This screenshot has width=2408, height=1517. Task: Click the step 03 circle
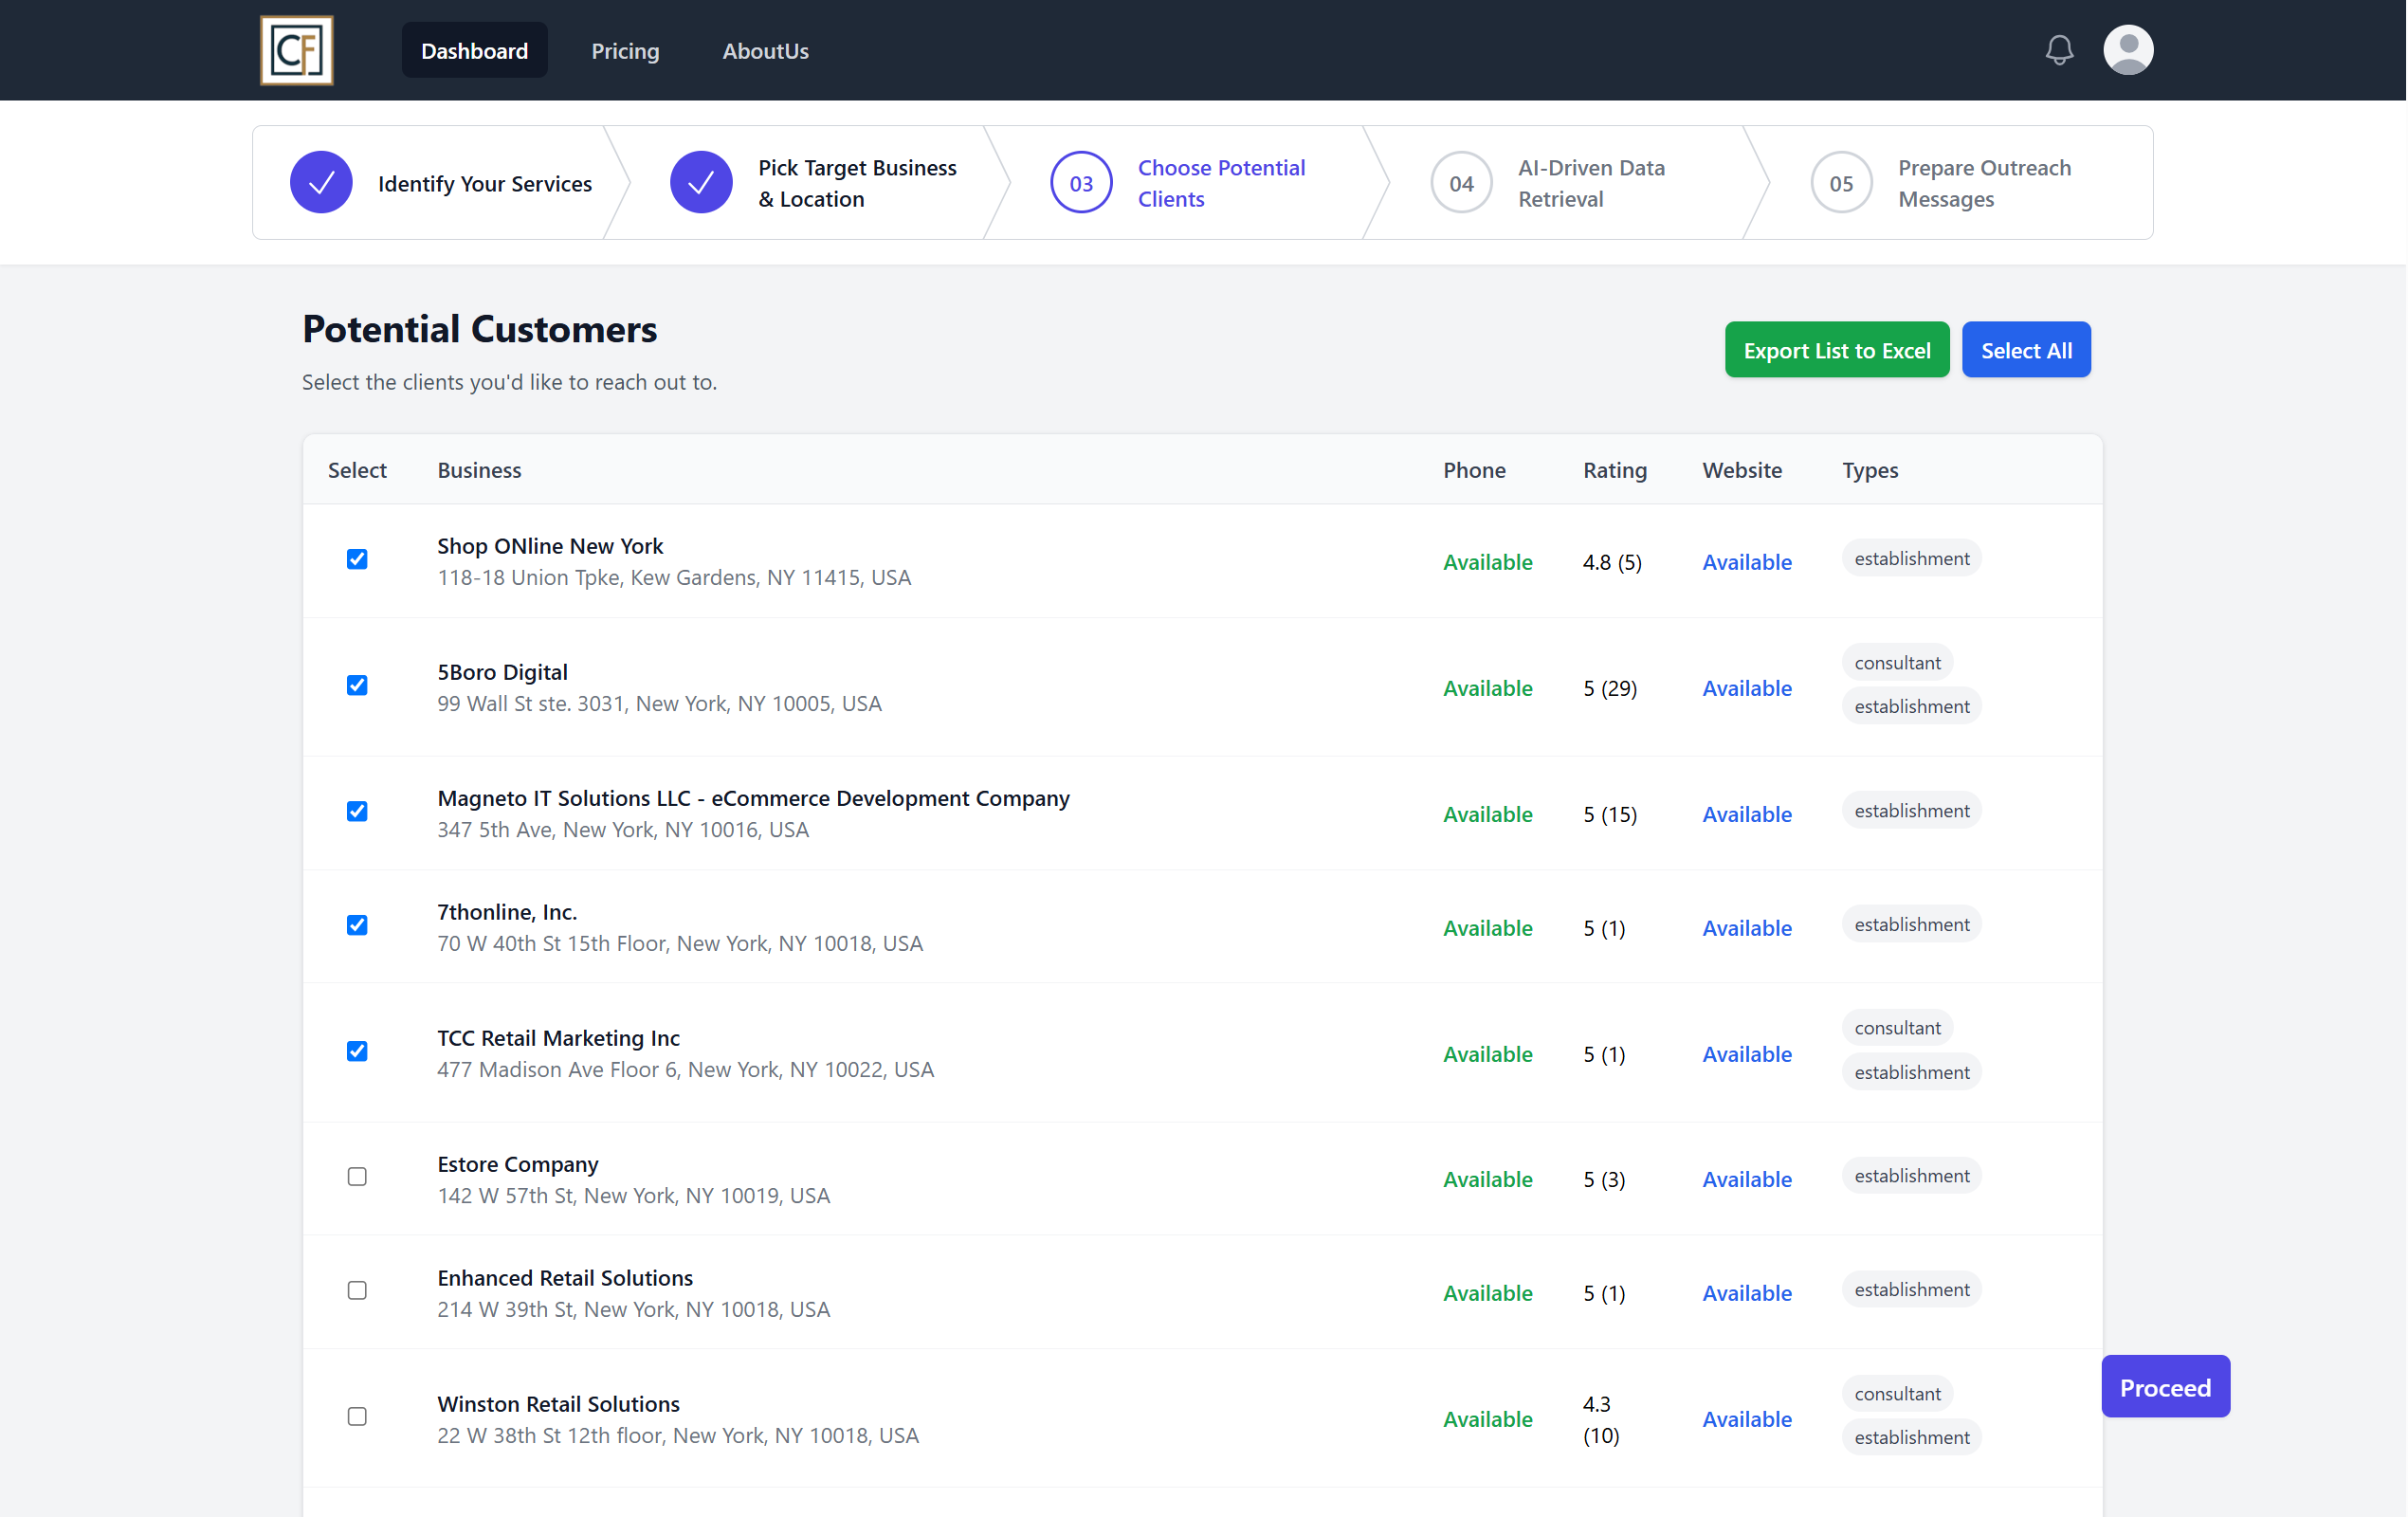pyautogui.click(x=1081, y=183)
